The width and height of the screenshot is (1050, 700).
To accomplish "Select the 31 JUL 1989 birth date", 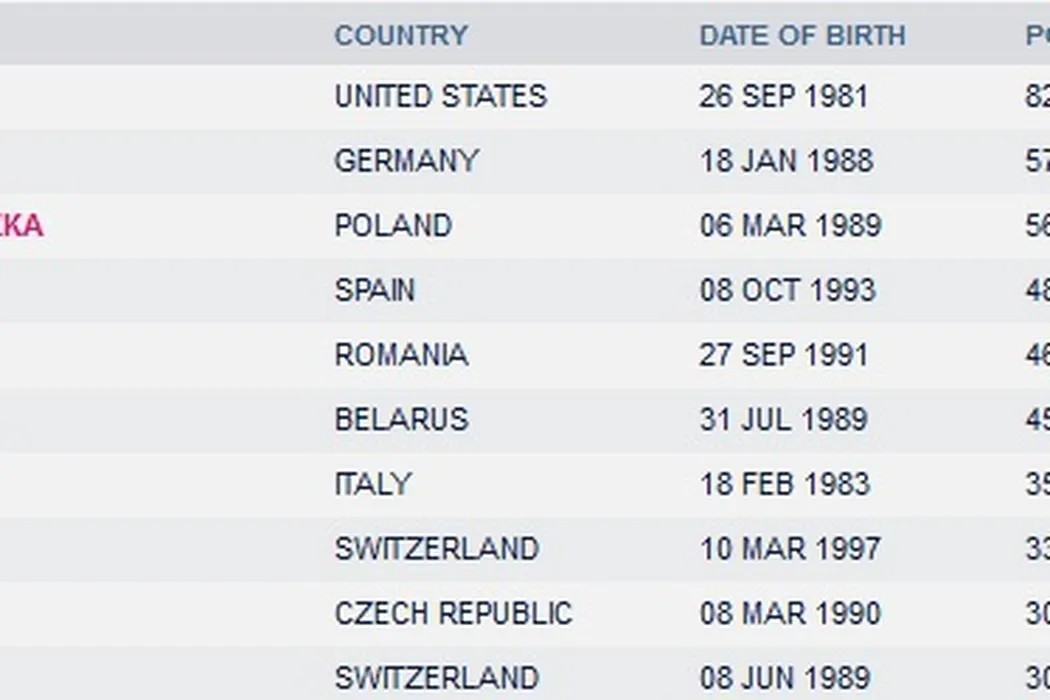I will point(783,419).
